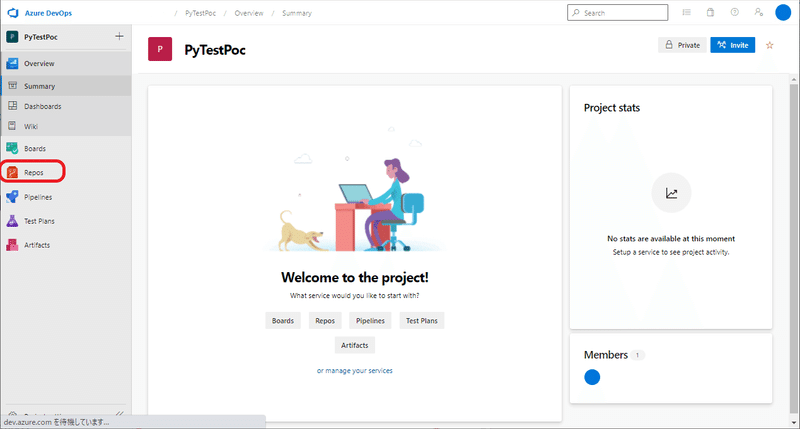Click the page scrollbar up arrow

coord(794,80)
